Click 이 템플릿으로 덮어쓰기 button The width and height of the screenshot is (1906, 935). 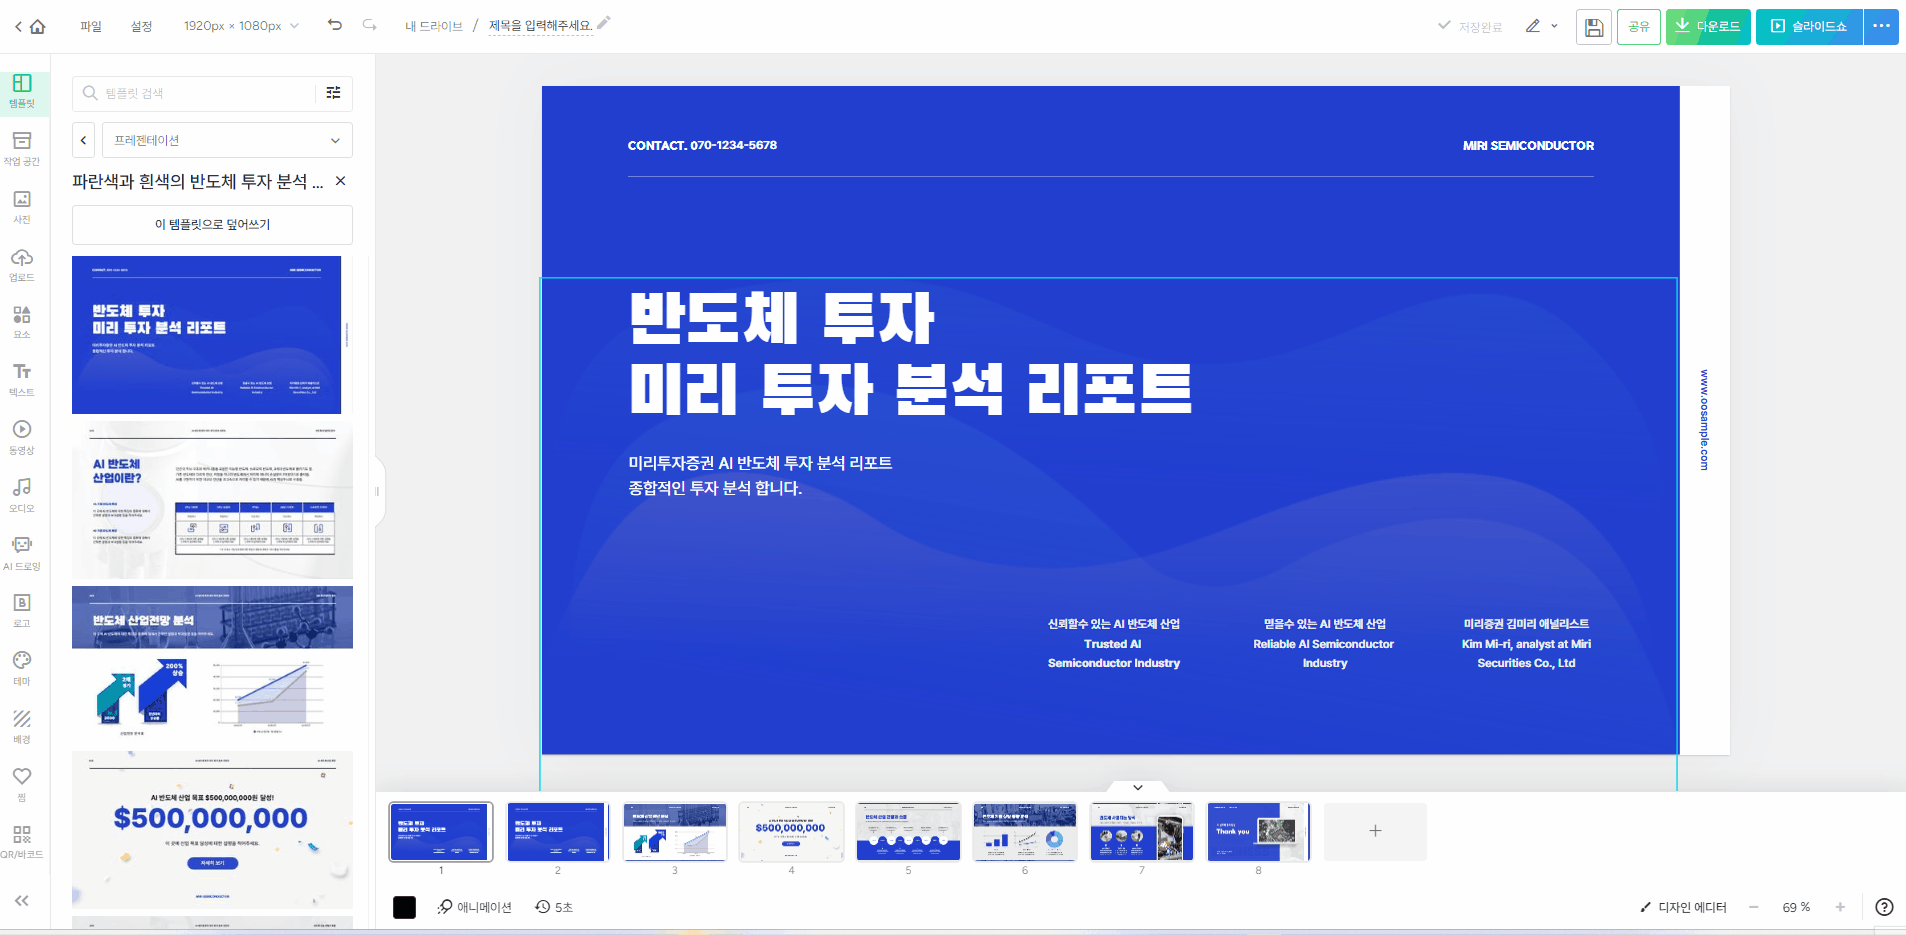click(x=212, y=225)
